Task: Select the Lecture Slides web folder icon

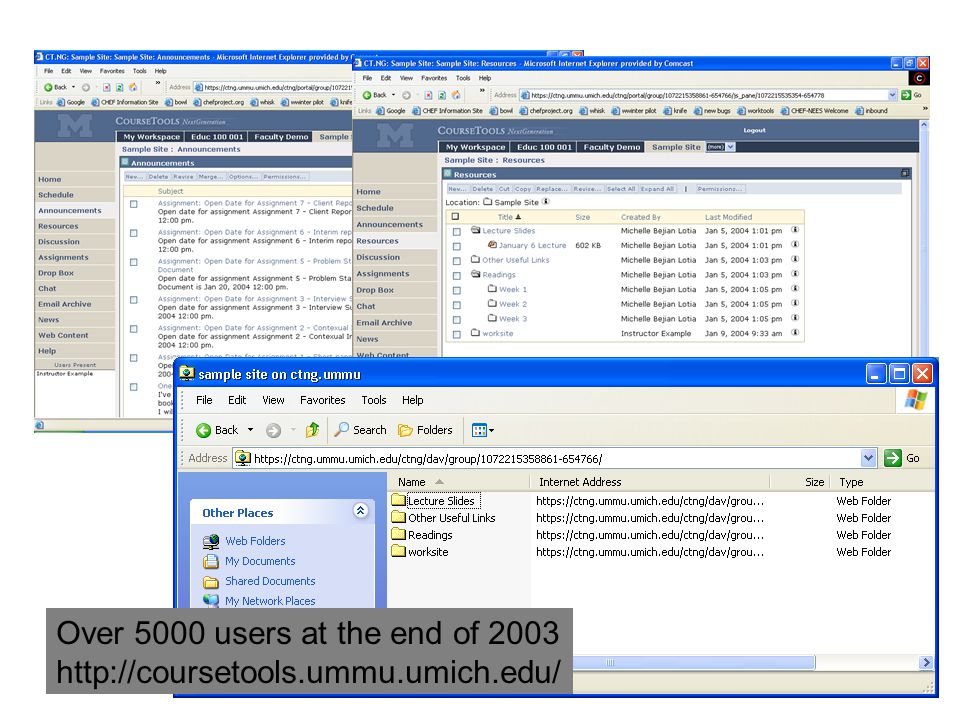Action: pyautogui.click(x=399, y=500)
